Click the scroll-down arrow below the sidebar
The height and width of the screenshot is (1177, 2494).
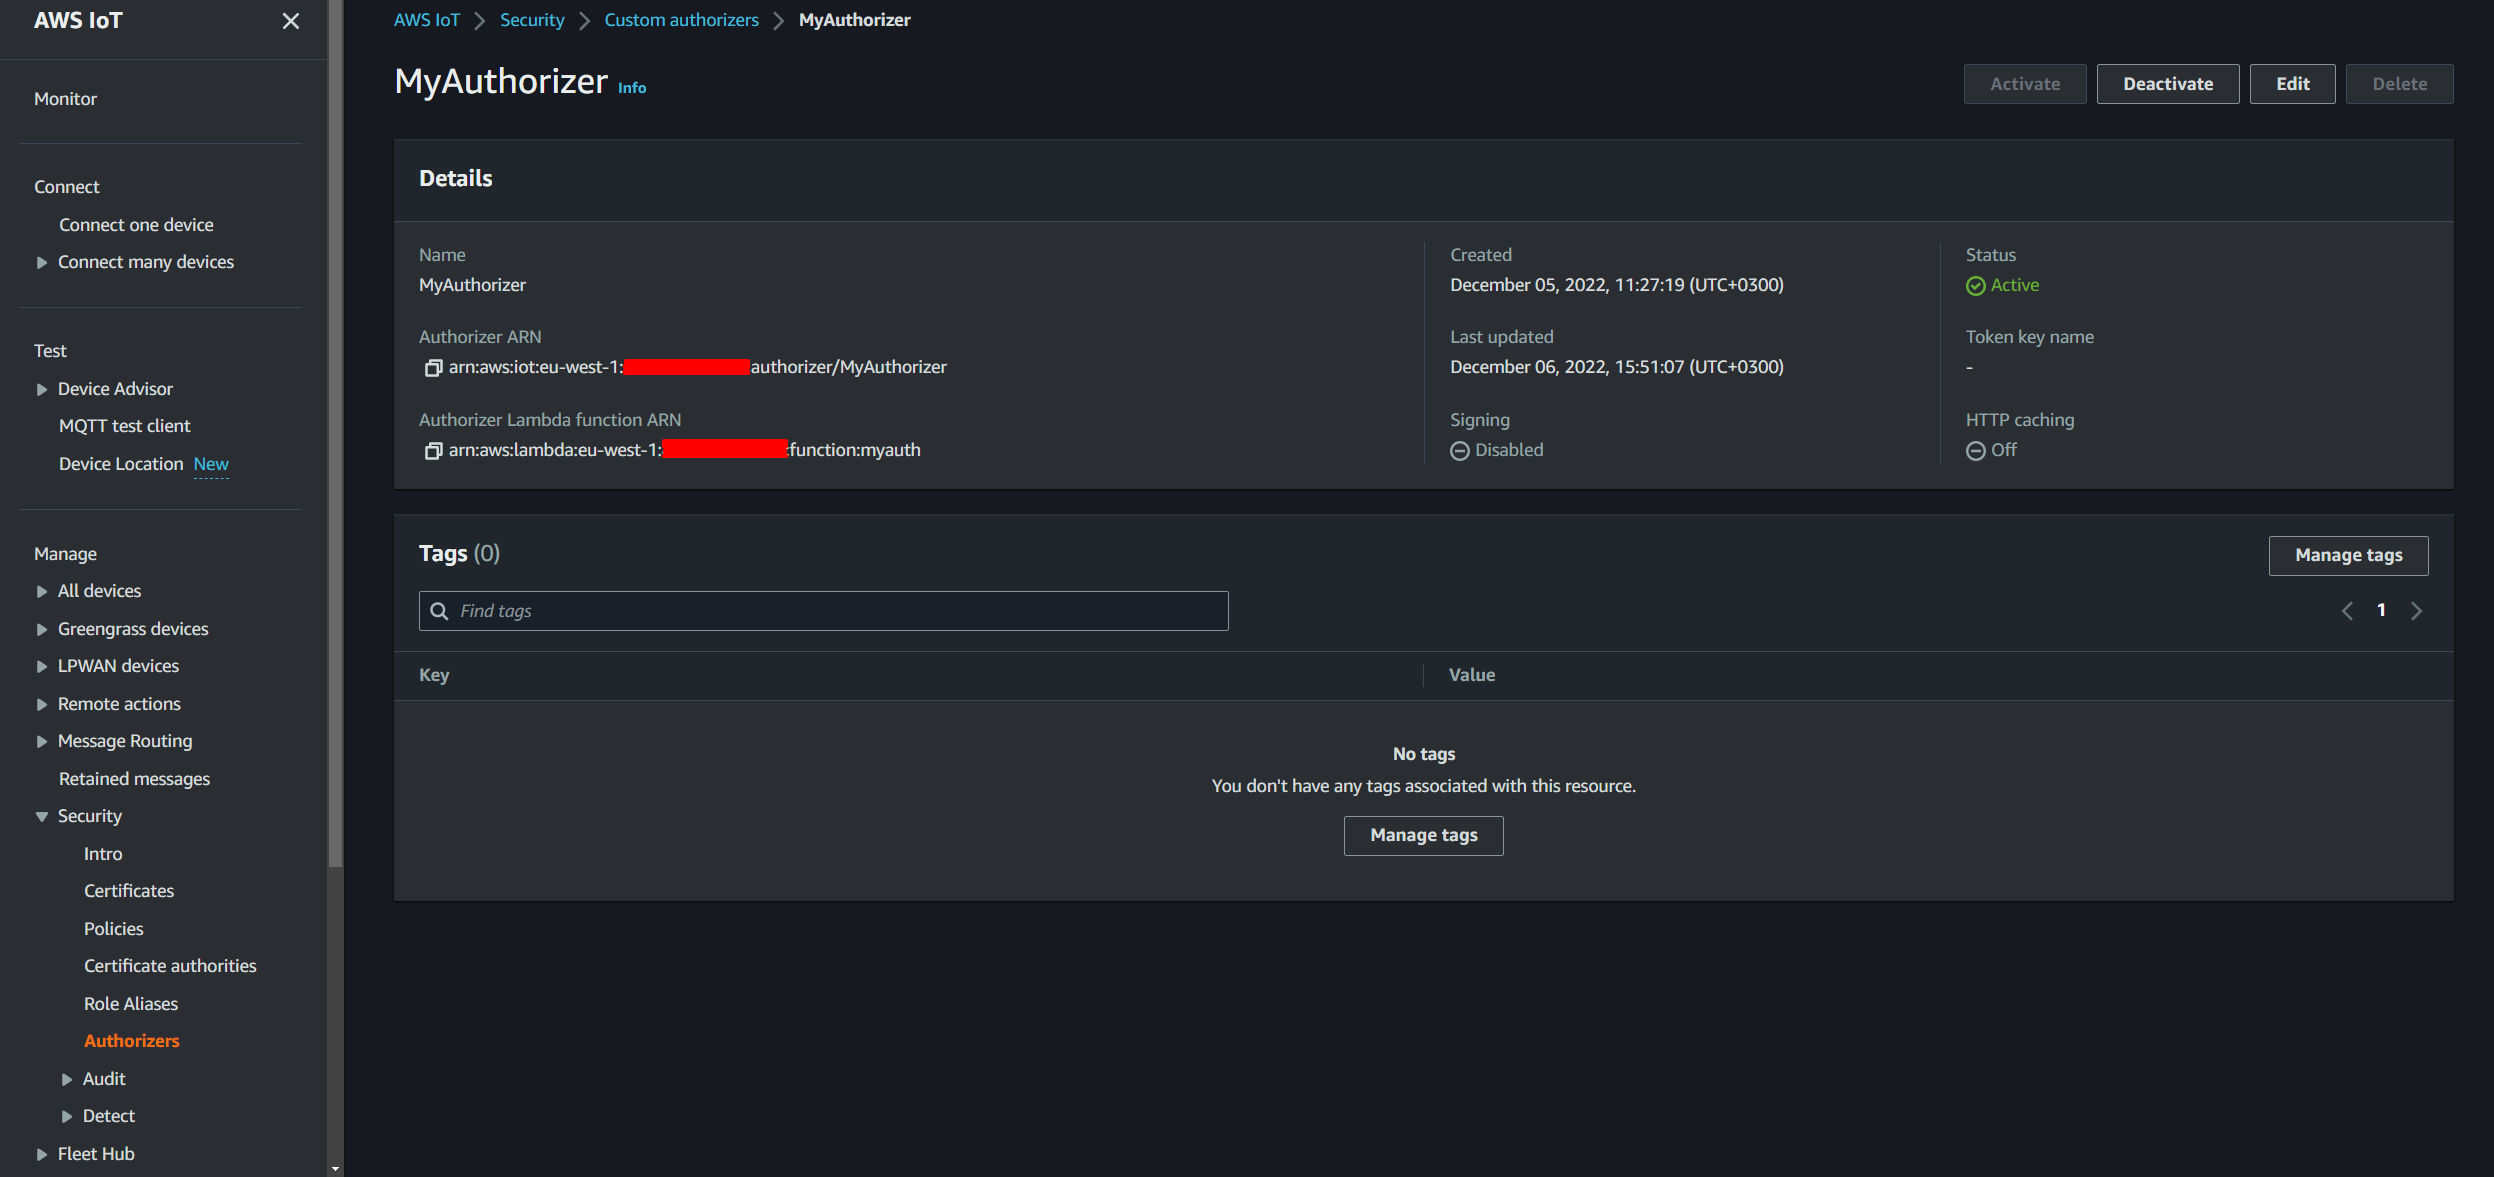tap(334, 1168)
